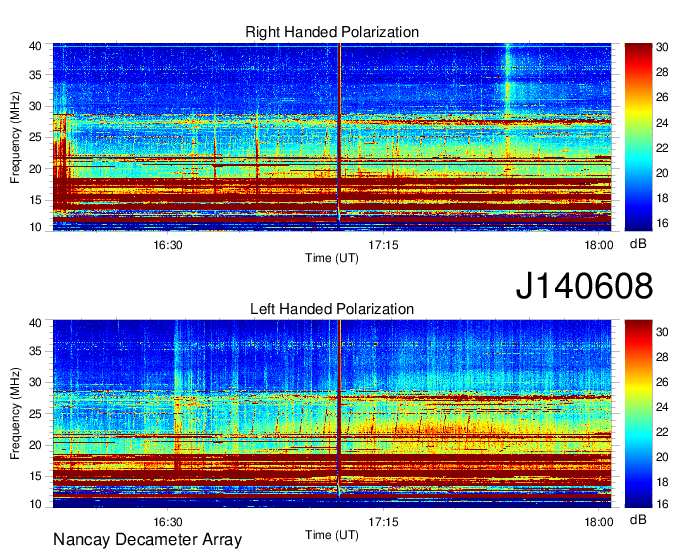Click the "17:15" time tick of the right-handed plot

[383, 245]
